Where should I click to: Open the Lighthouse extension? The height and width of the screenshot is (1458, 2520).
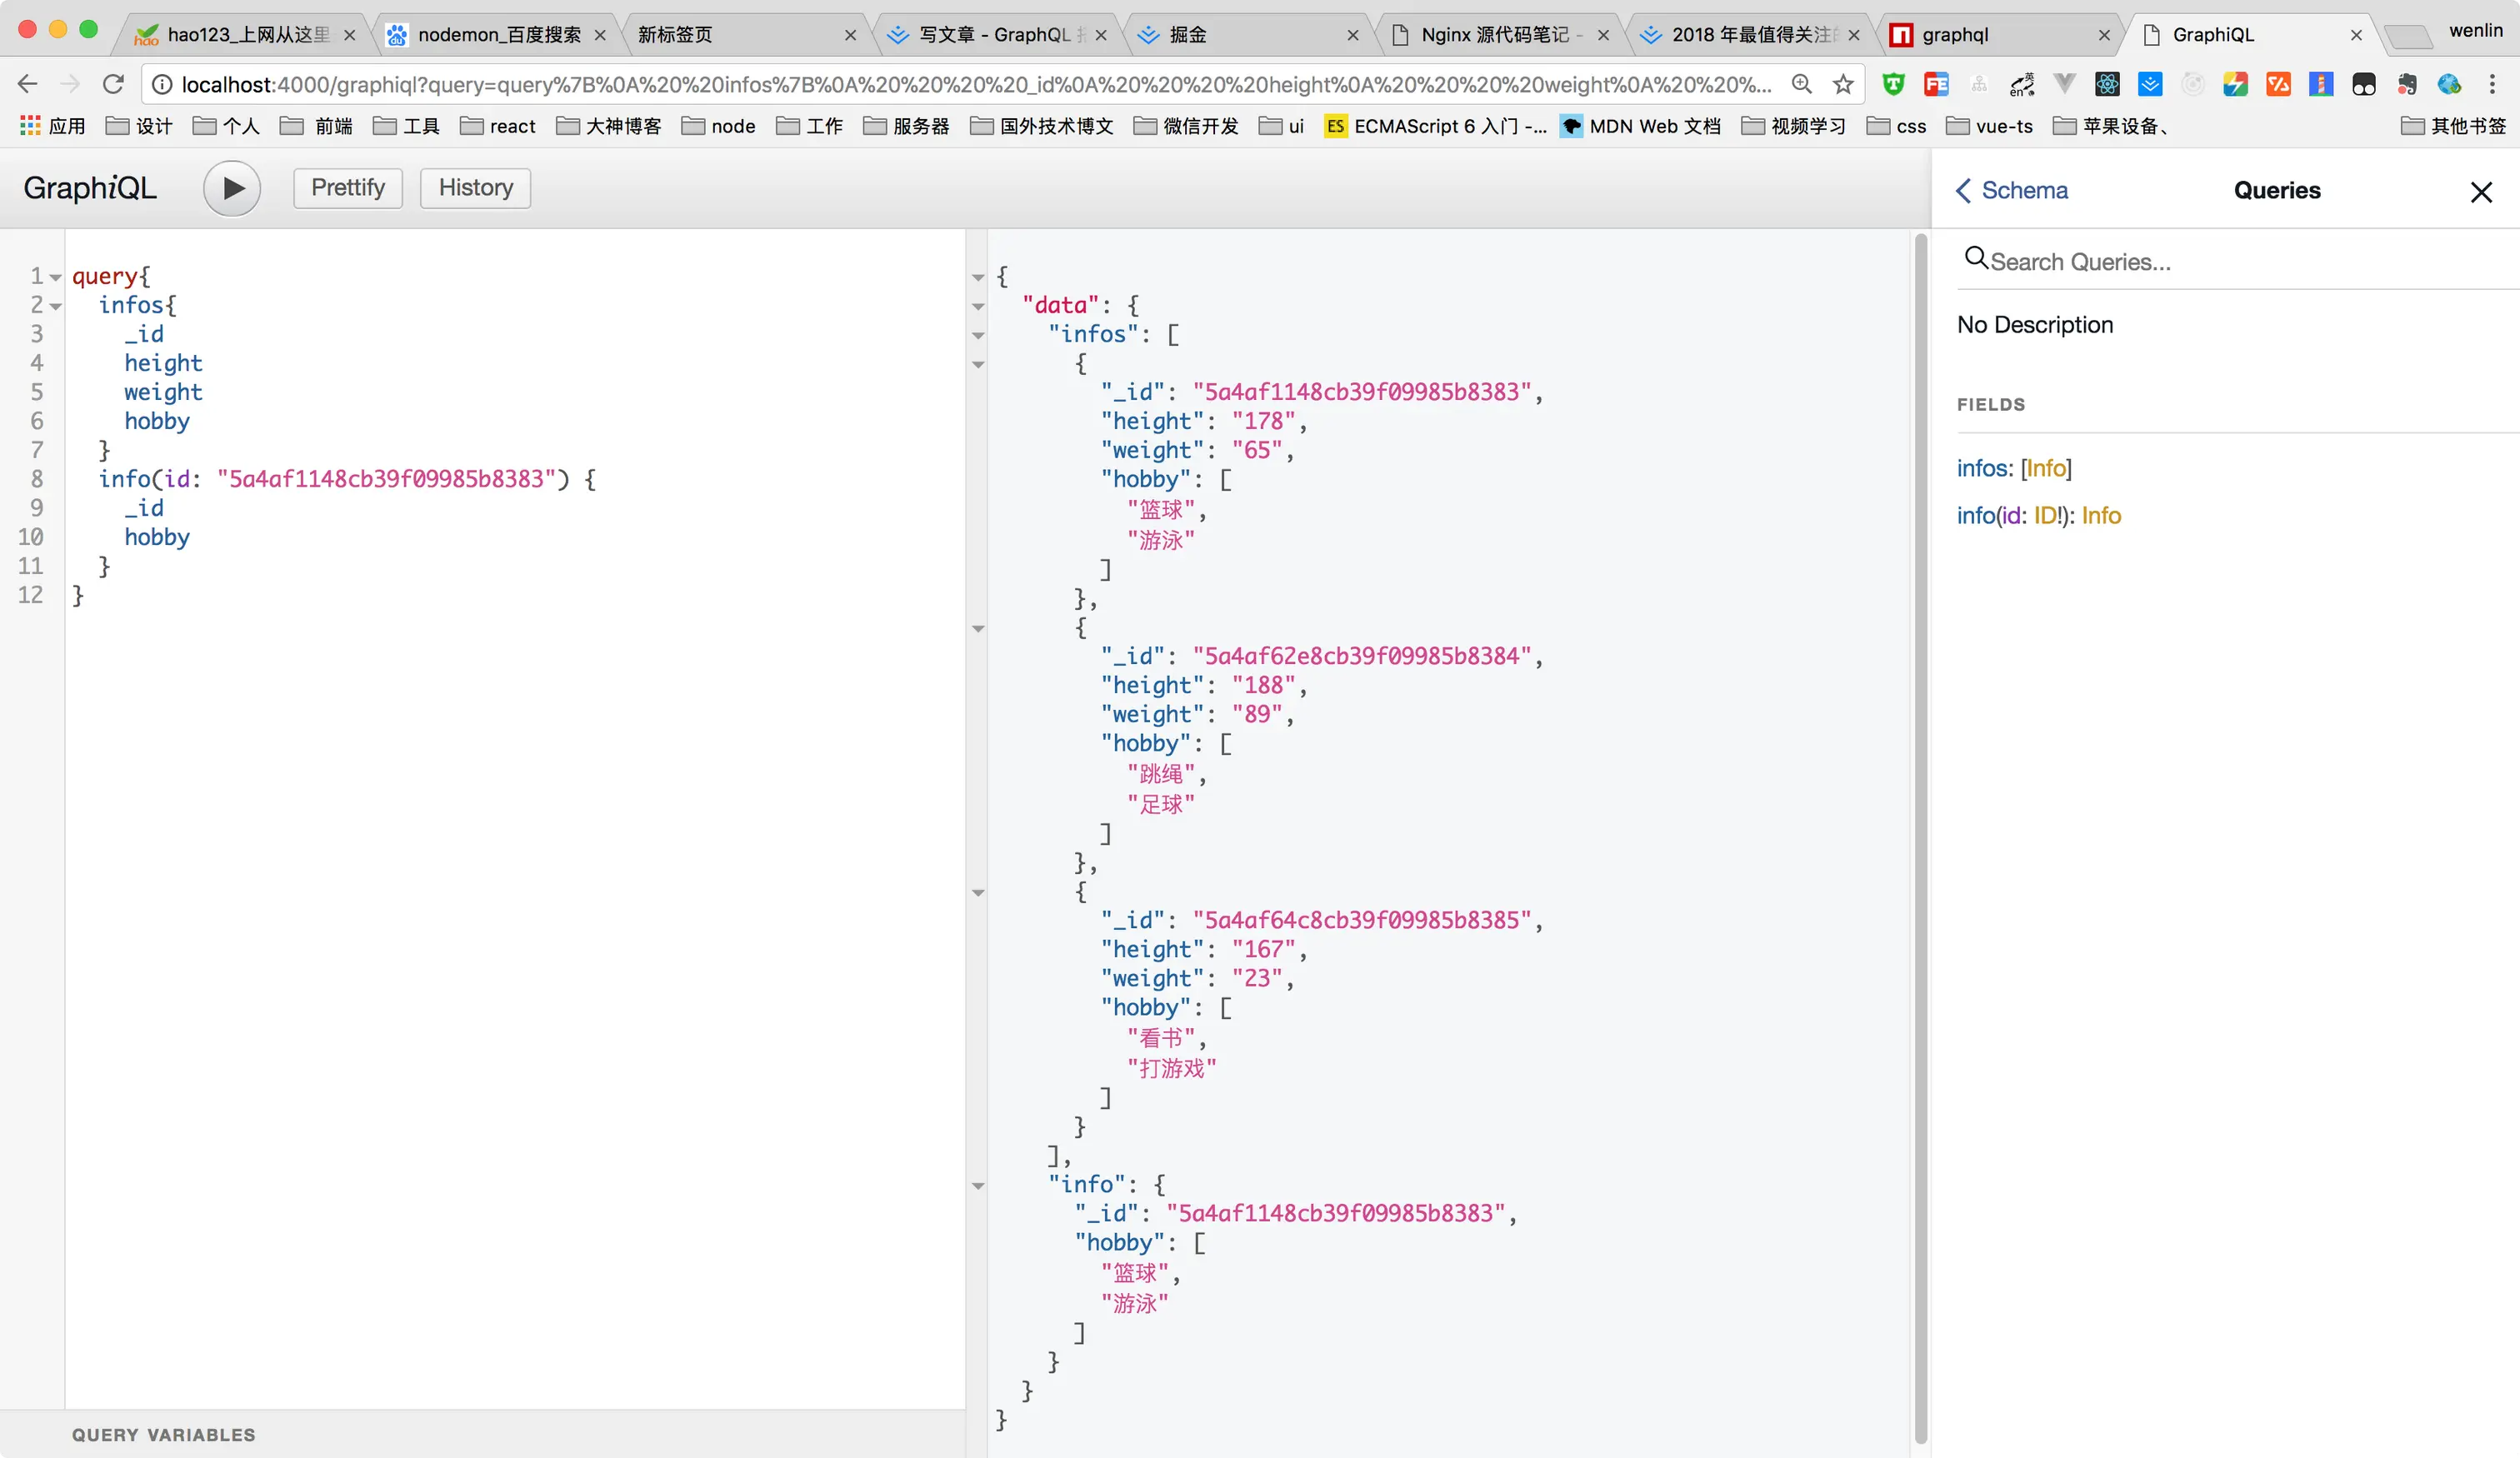(x=2321, y=85)
